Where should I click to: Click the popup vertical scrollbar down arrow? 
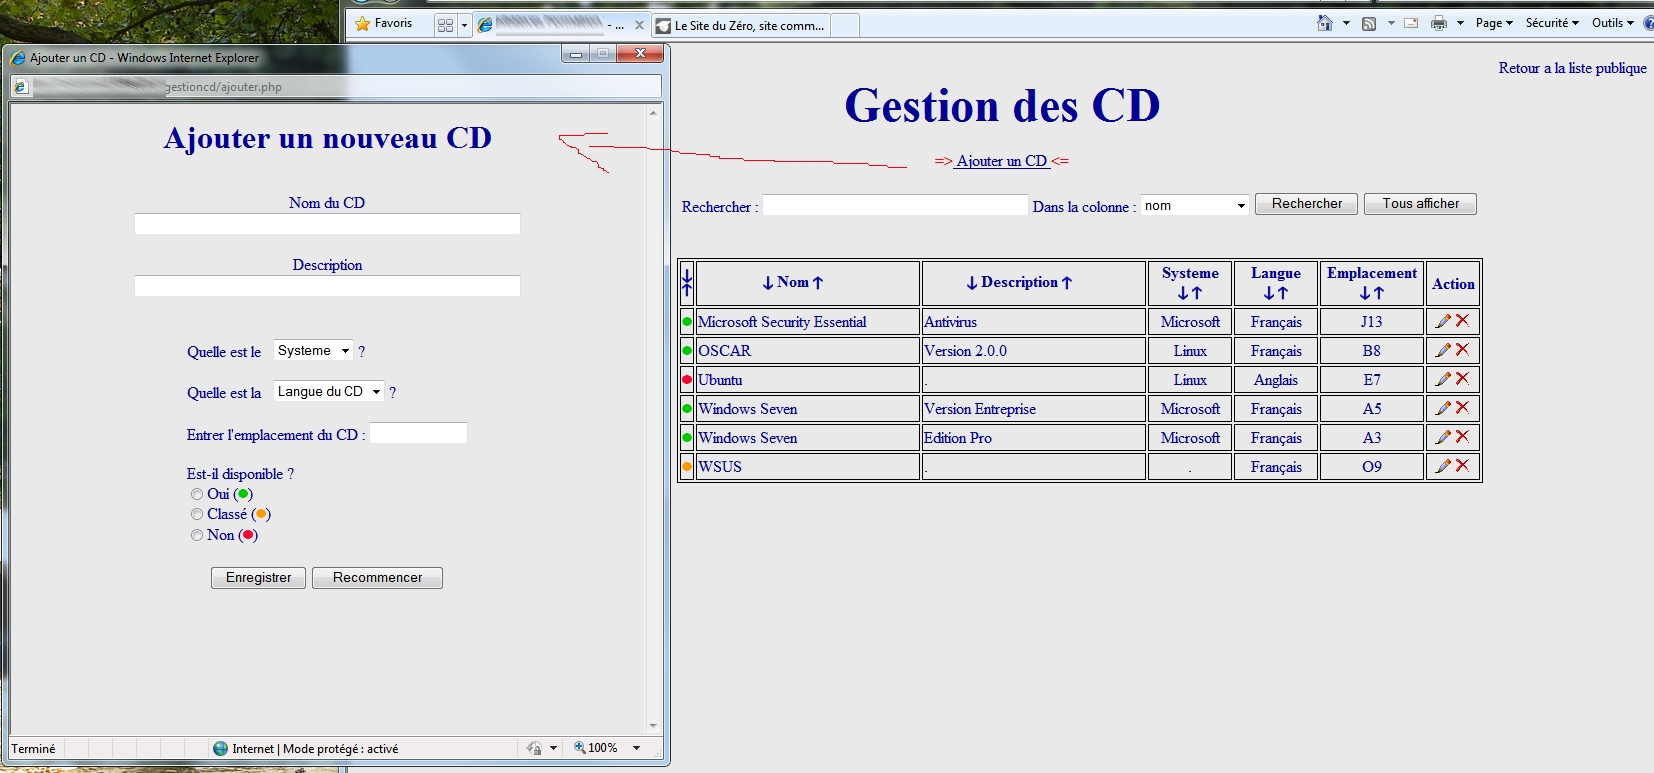tap(653, 726)
